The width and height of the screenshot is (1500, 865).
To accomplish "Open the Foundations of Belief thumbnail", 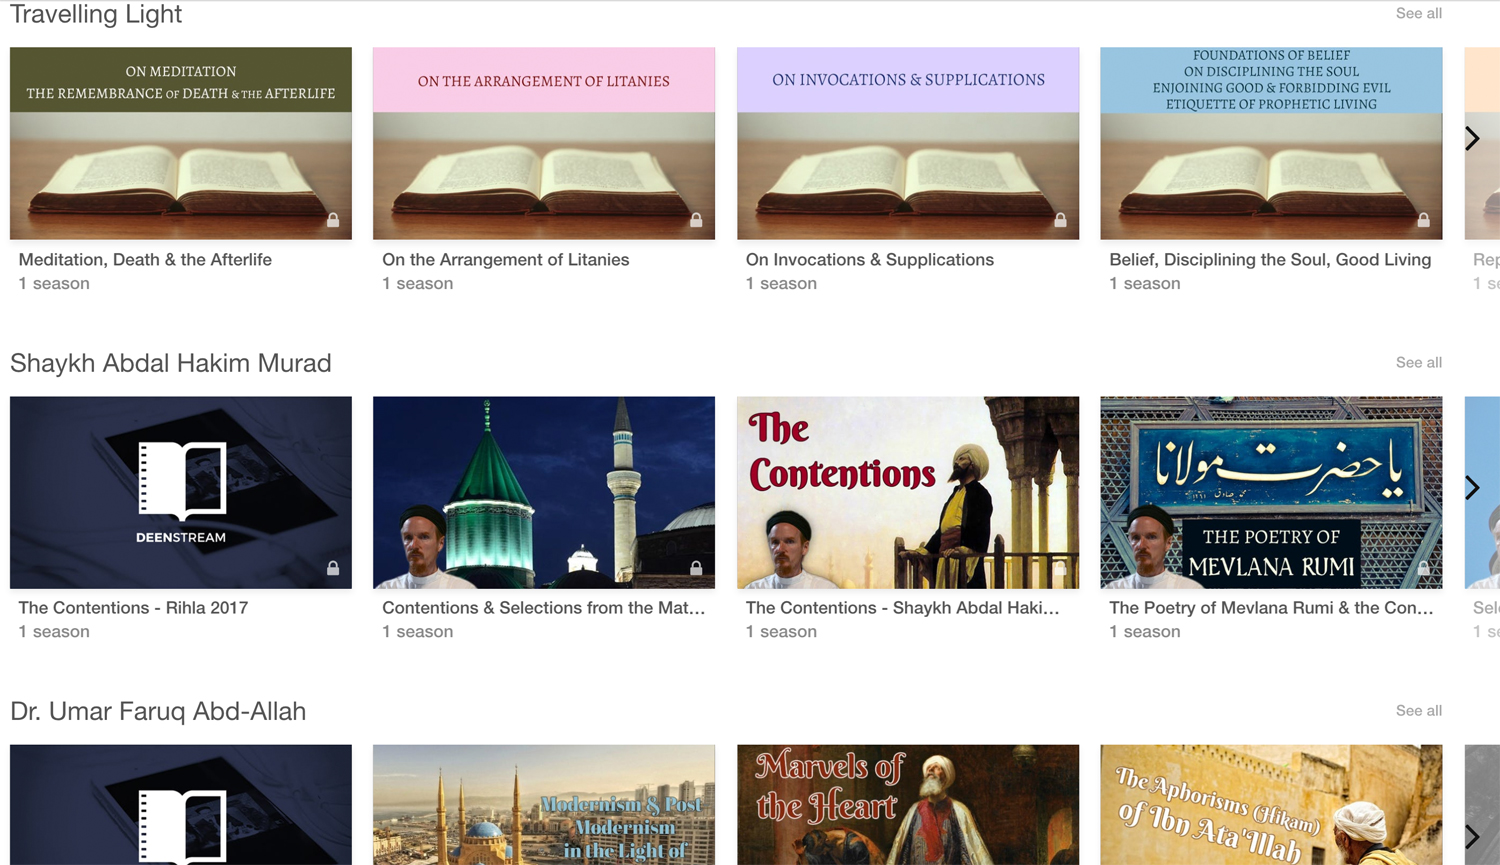I will click(x=1271, y=143).
